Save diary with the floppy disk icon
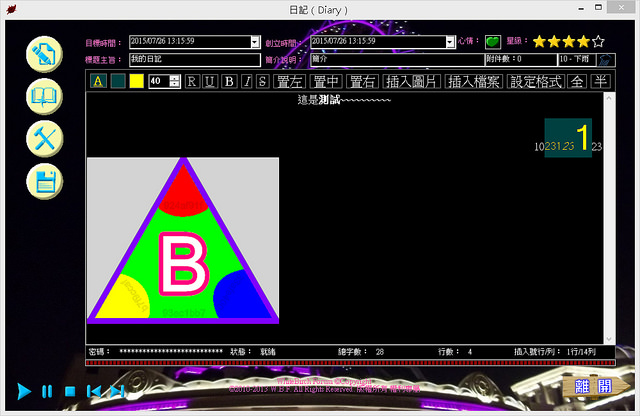The width and height of the screenshot is (640, 416). tap(44, 181)
